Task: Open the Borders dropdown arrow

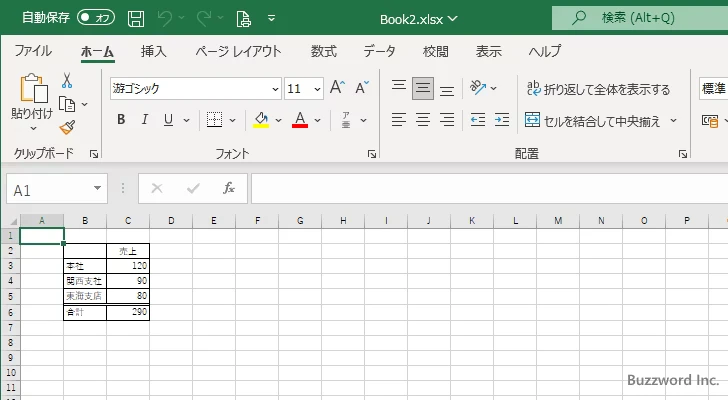Action: [x=232, y=120]
